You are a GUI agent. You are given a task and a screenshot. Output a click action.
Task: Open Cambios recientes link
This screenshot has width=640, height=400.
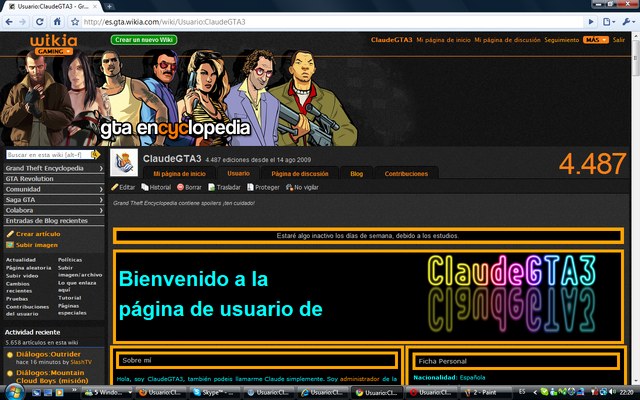pyautogui.click(x=18, y=287)
